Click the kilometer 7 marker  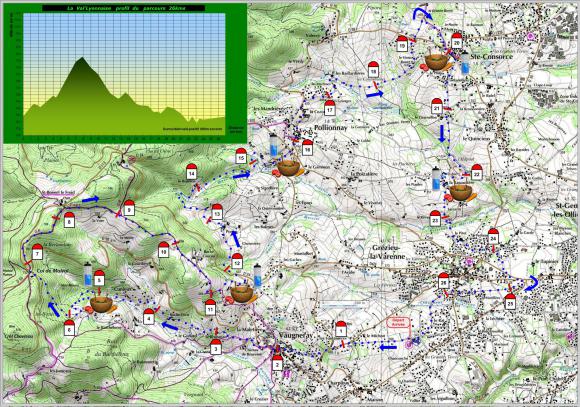(37, 252)
